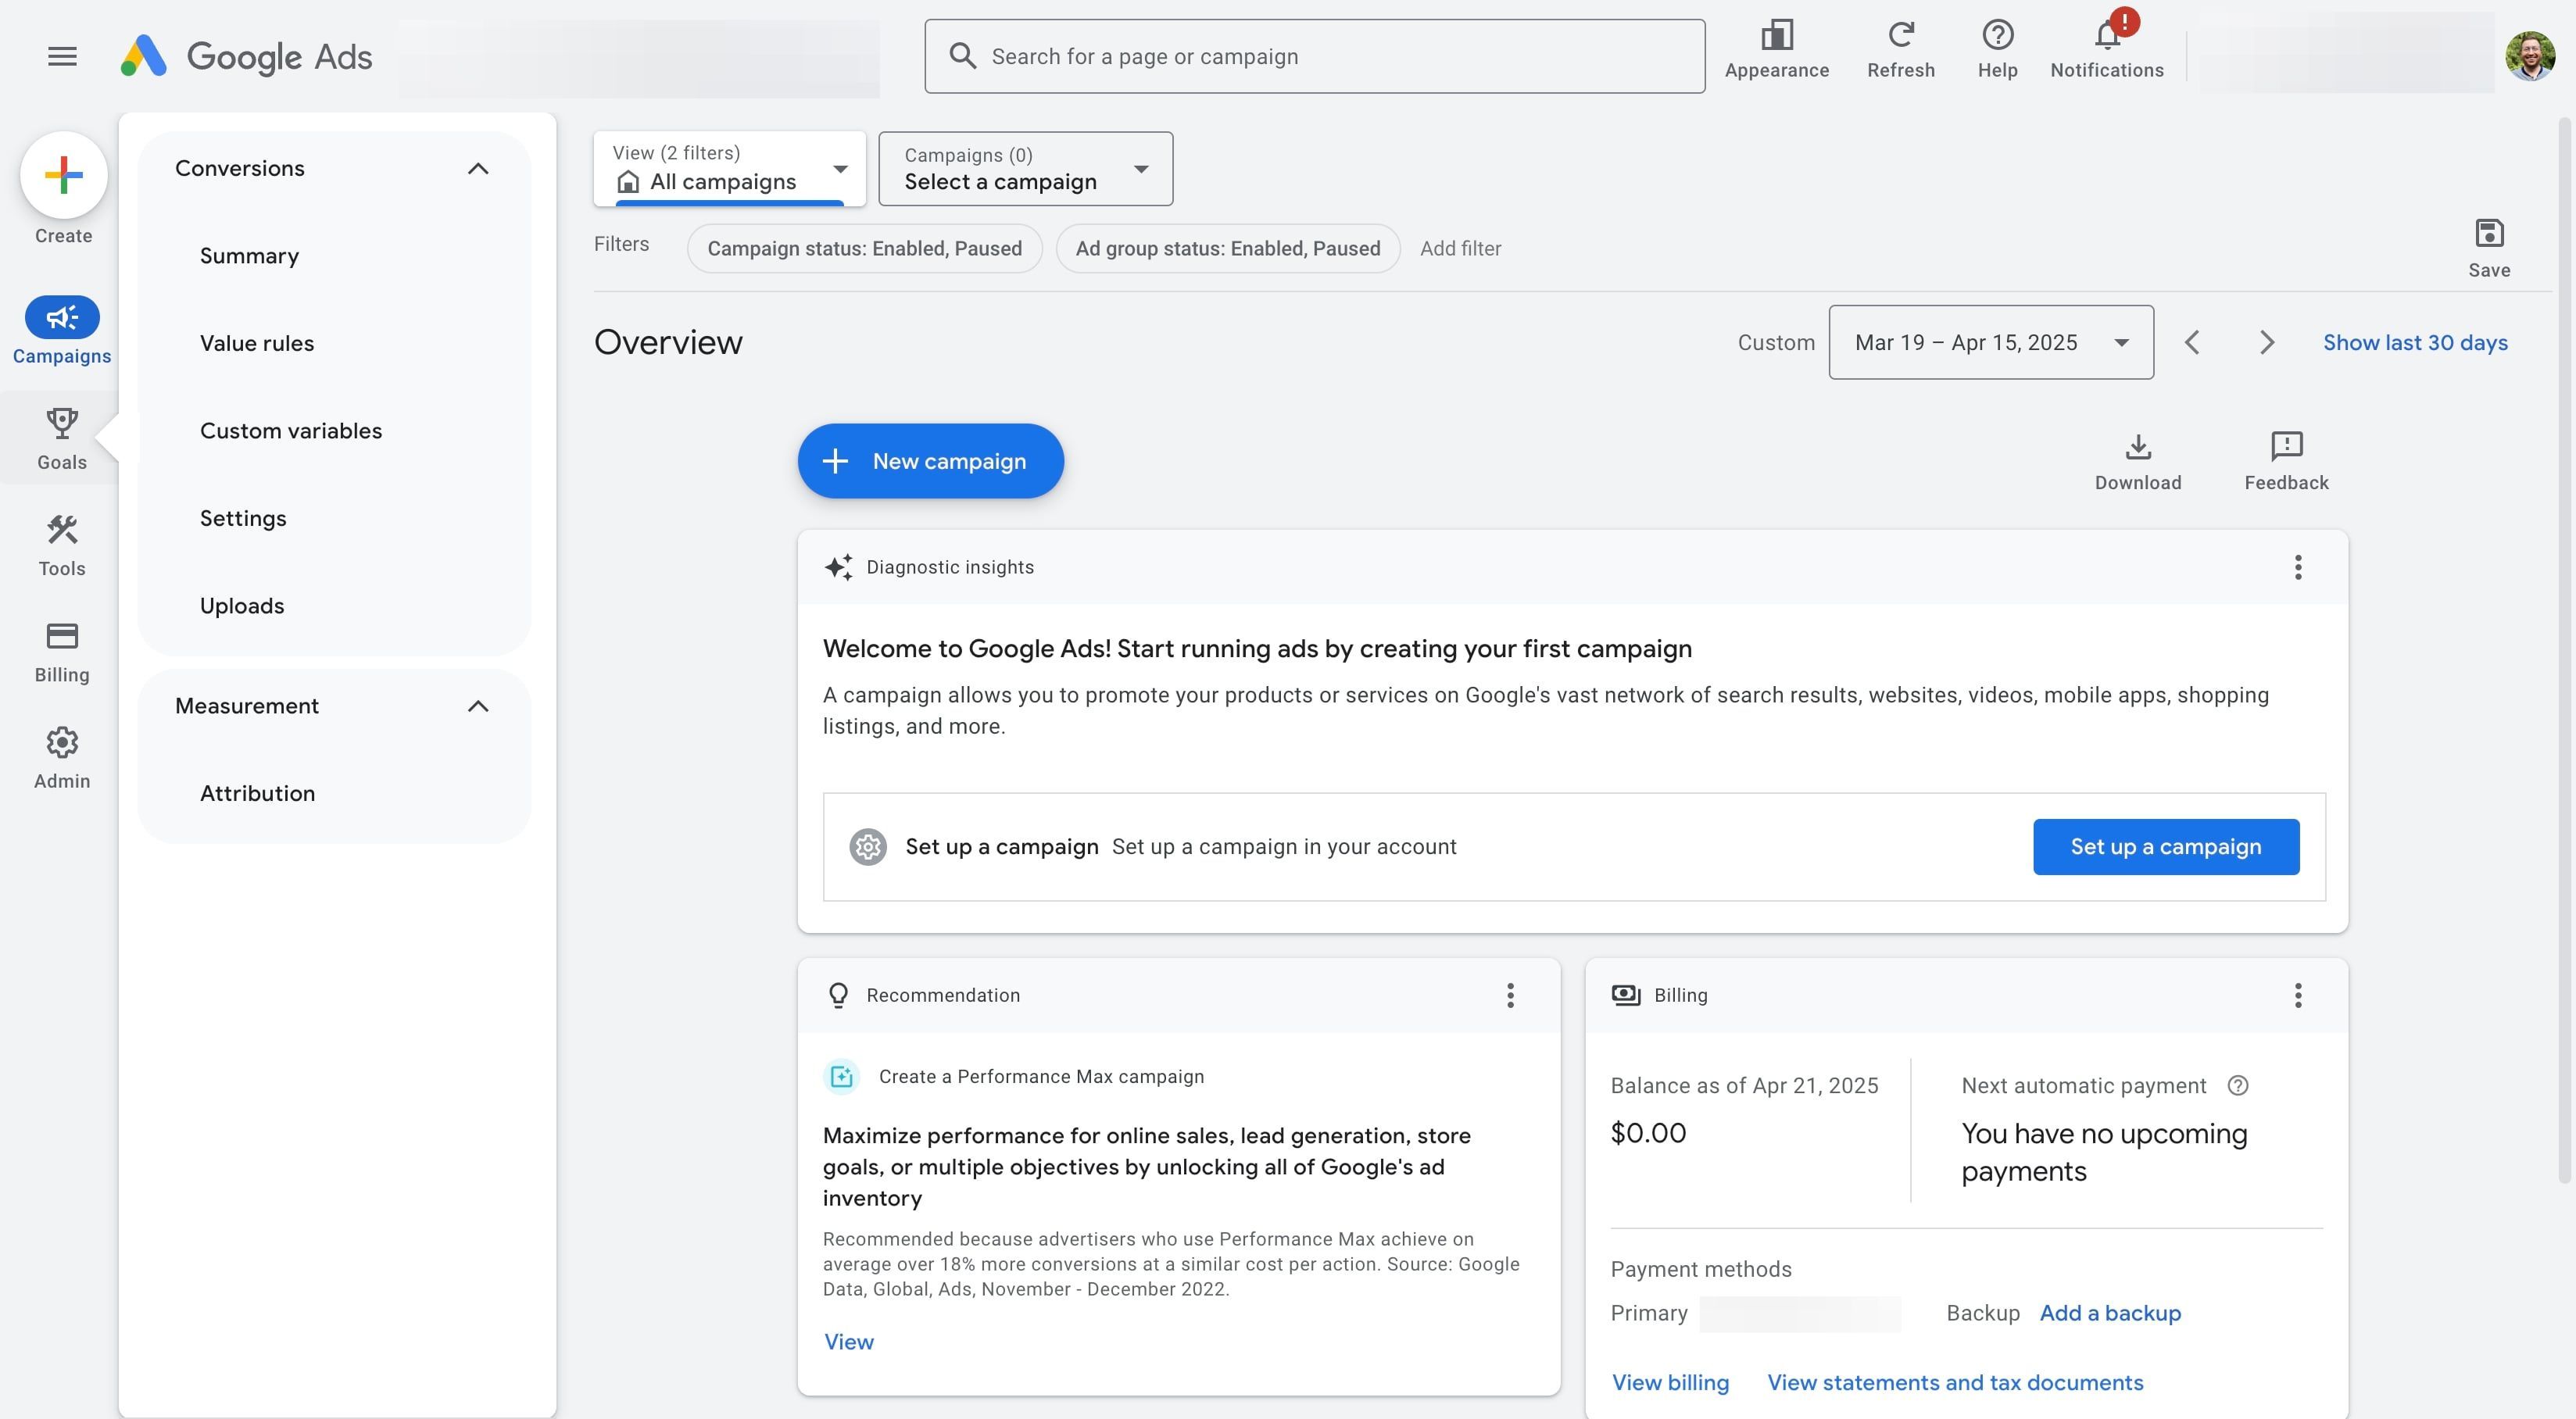2576x1419 pixels.
Task: Open the hamburger main menu
Action: tap(62, 56)
